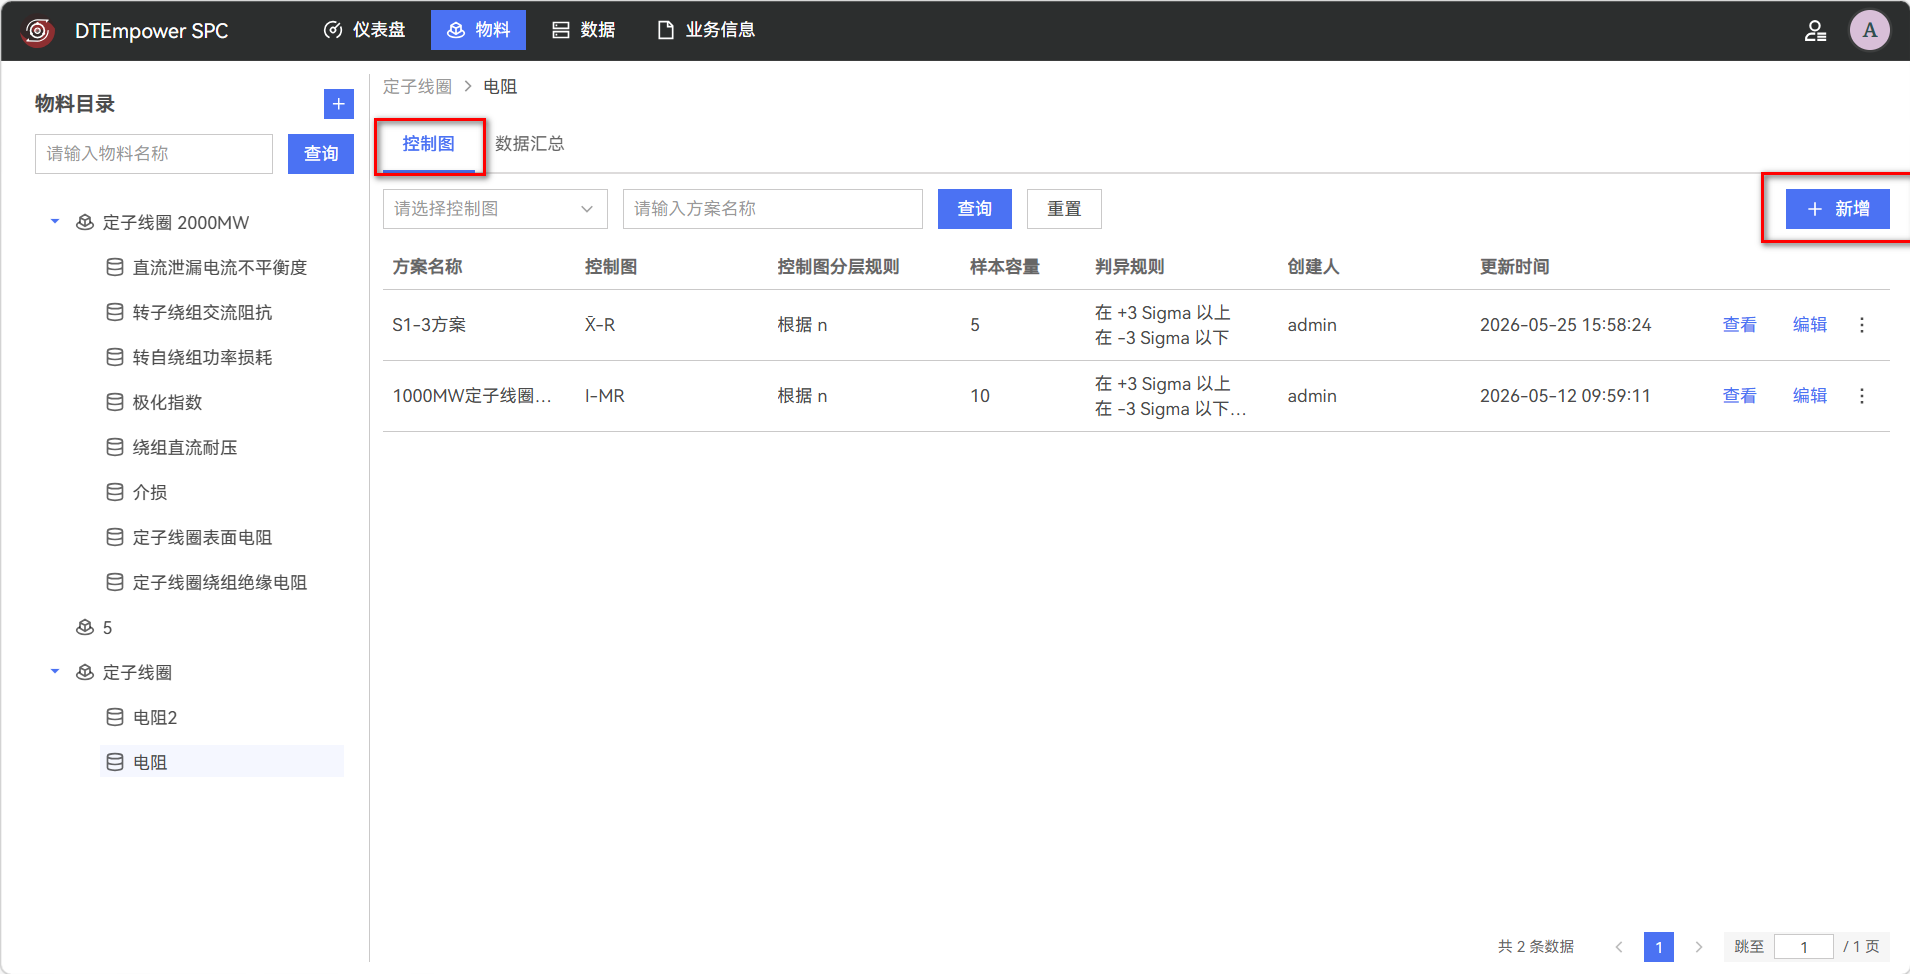Collapse the 定子线圈 2000MW tree node
Image resolution: width=1910 pixels, height=974 pixels.
[55, 222]
